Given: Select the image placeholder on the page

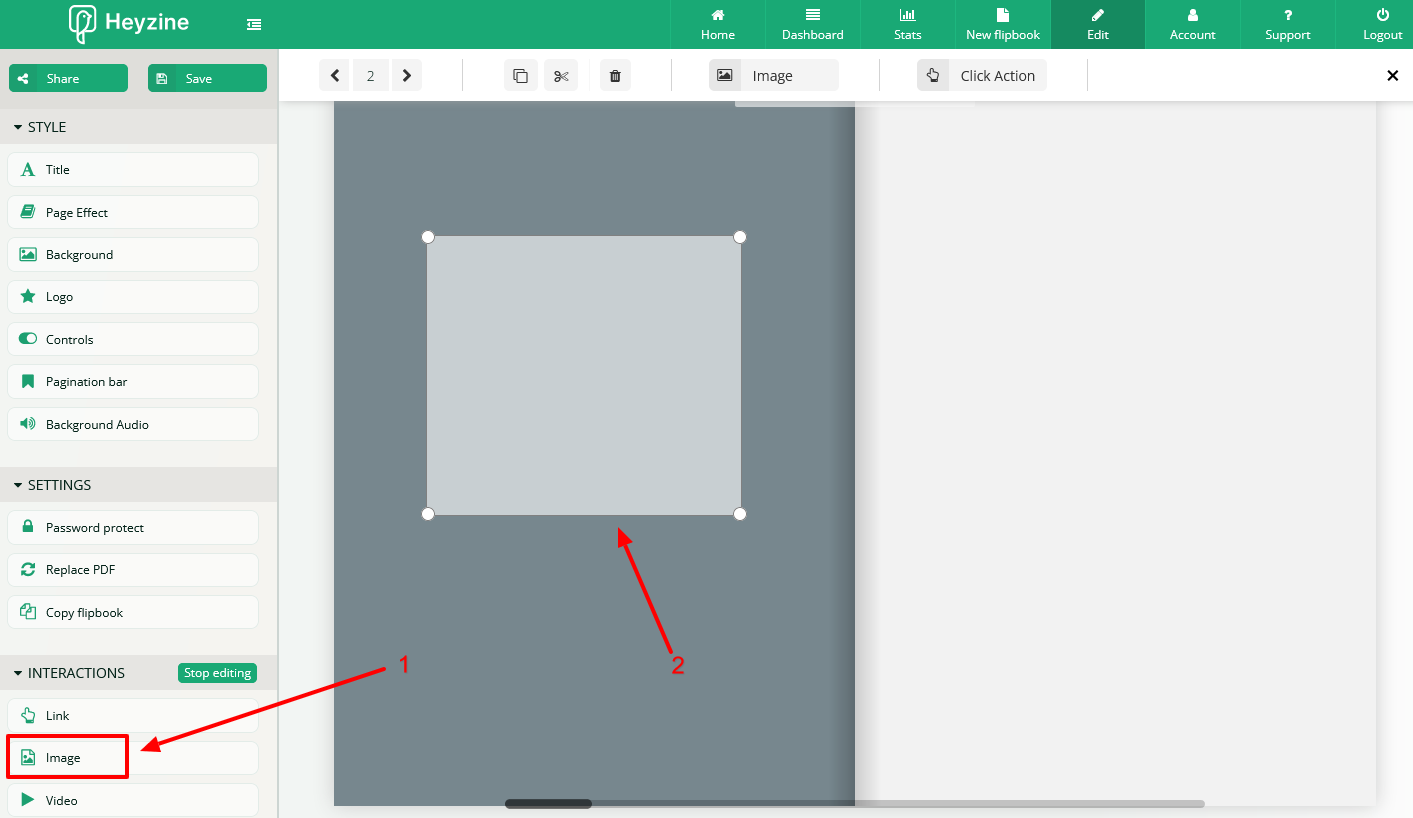Looking at the screenshot, I should [584, 376].
